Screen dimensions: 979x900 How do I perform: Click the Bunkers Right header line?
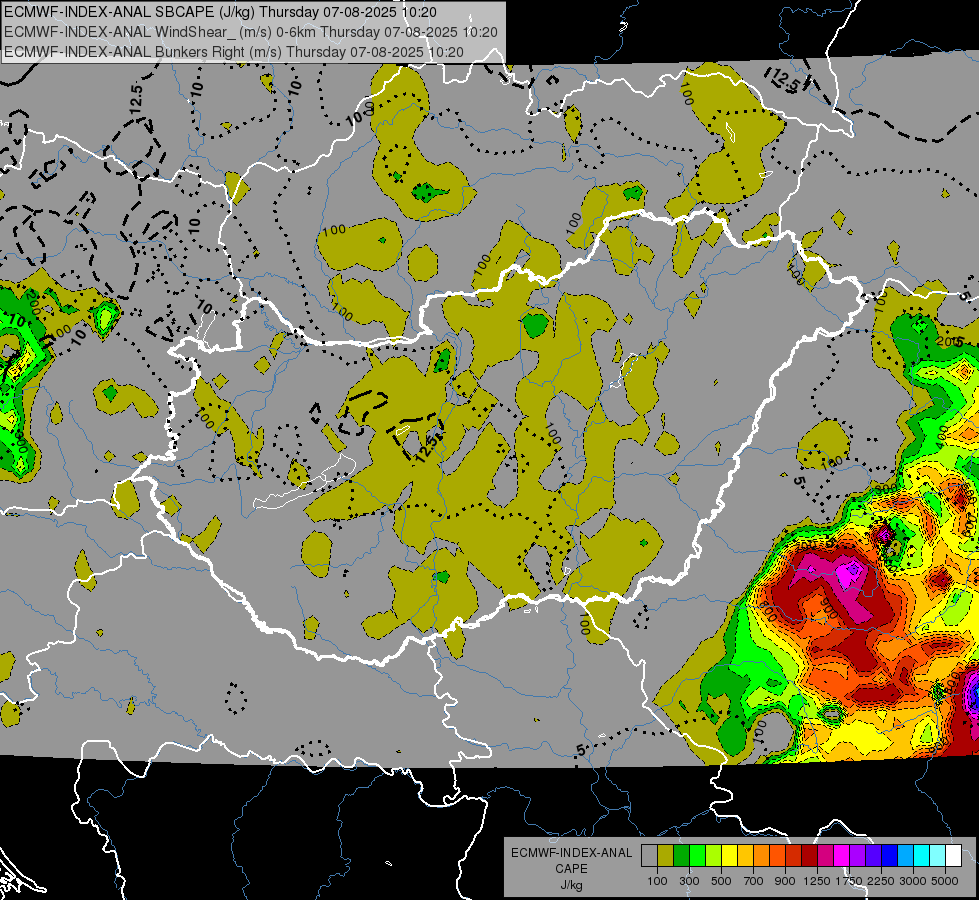click(234, 52)
